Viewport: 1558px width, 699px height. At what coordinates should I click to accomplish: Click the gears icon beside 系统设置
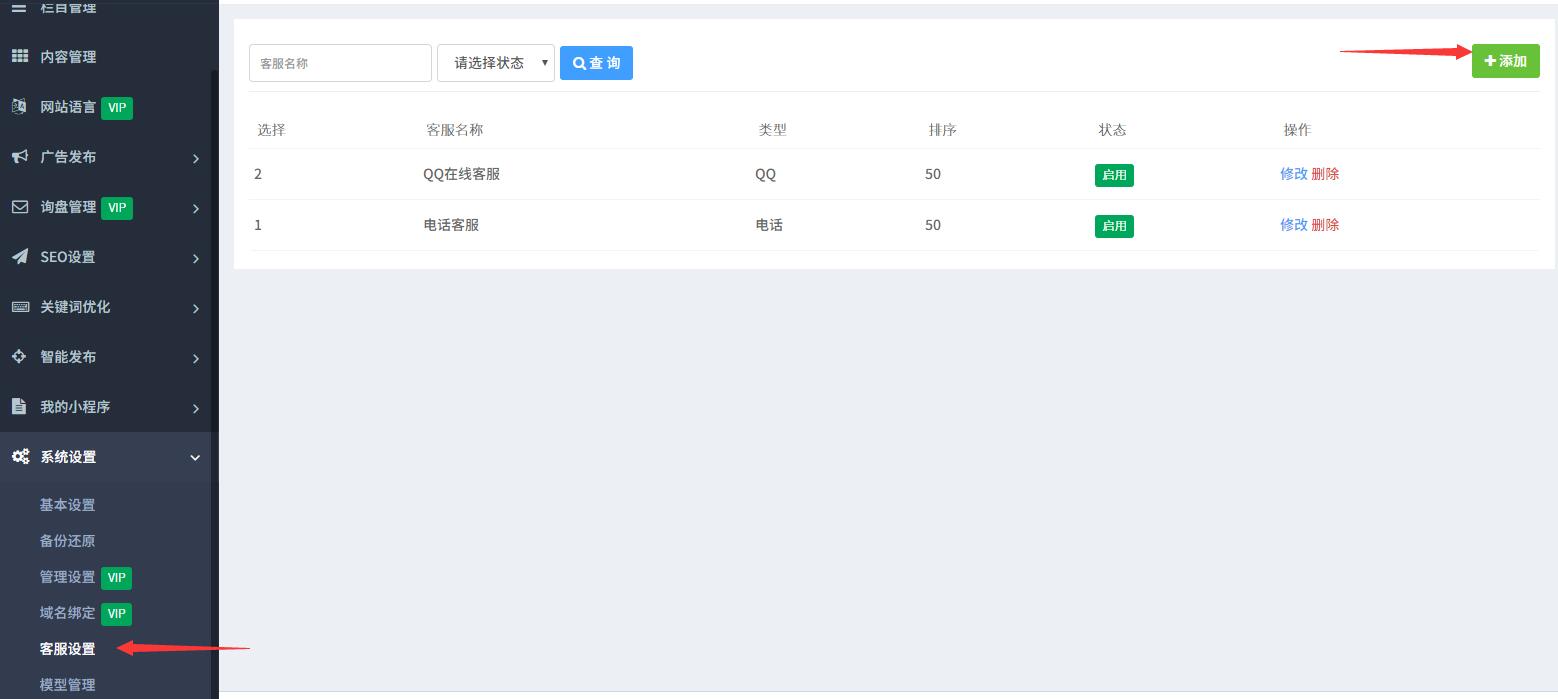20,456
